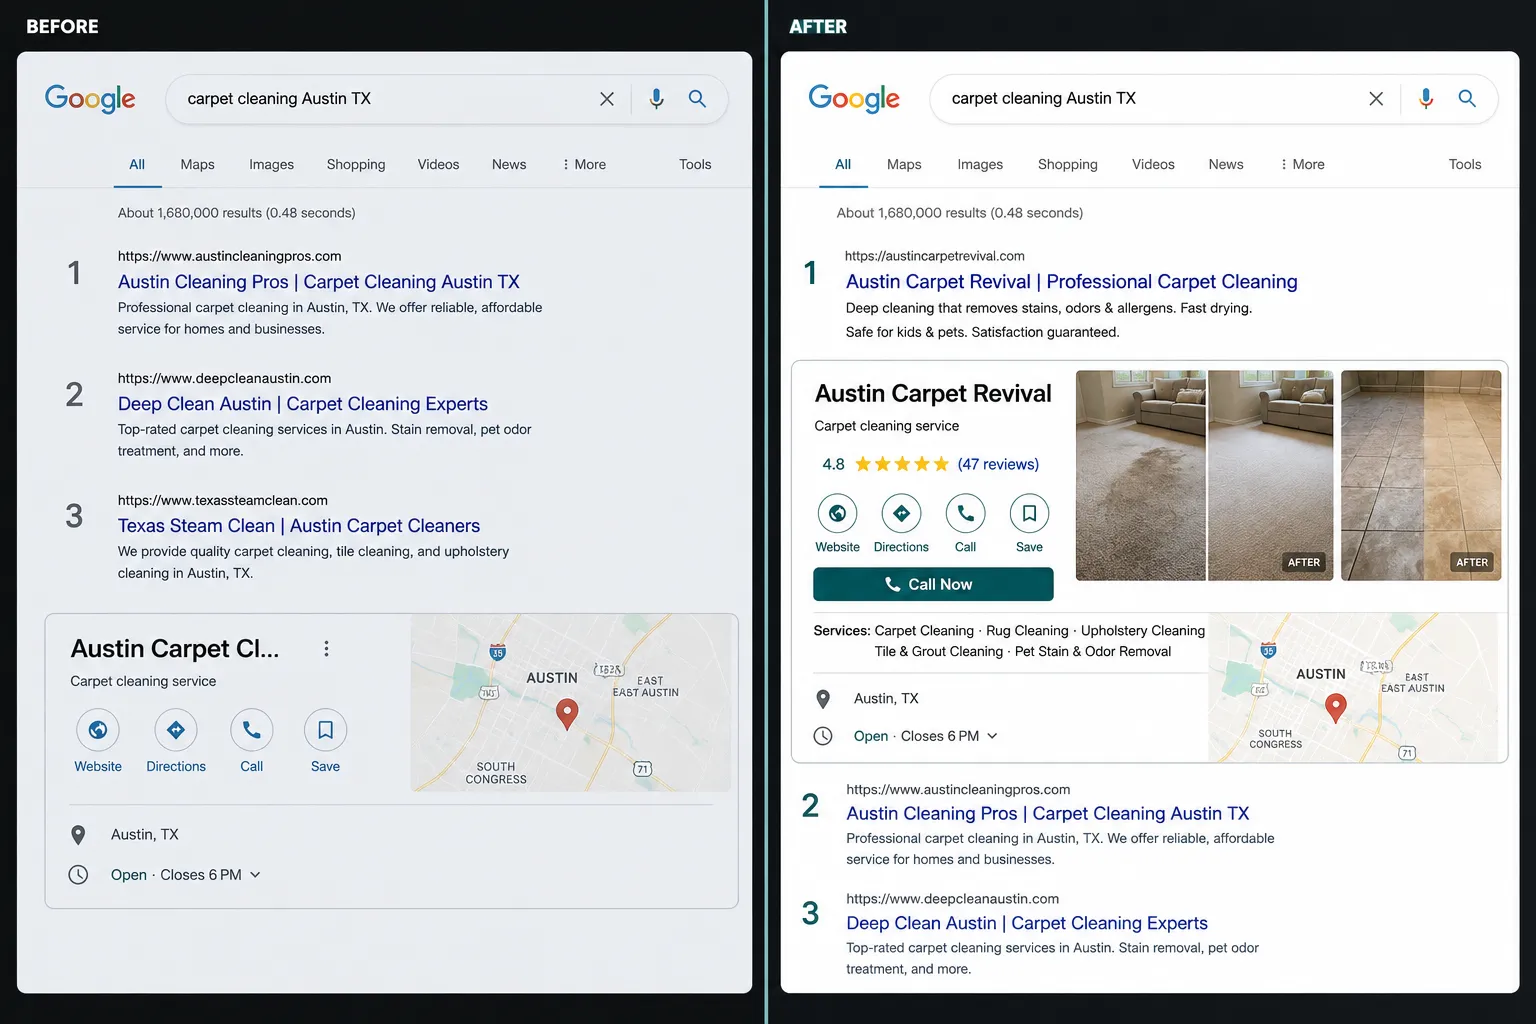The height and width of the screenshot is (1024, 1536).
Task: Click the Save icon under Austin Carpet Revival
Action: click(1029, 513)
